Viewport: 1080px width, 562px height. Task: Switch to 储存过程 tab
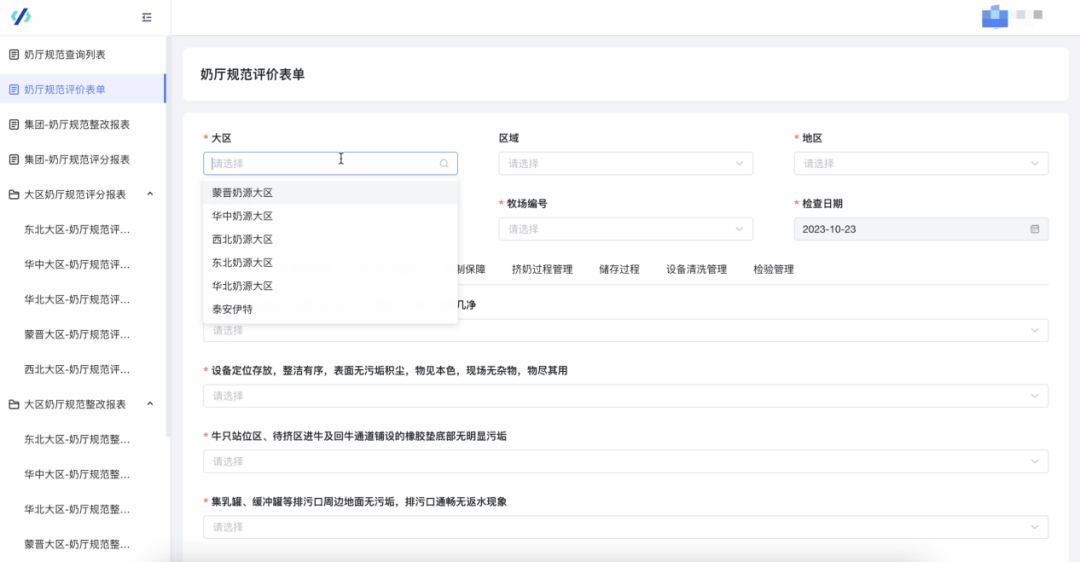pos(619,269)
